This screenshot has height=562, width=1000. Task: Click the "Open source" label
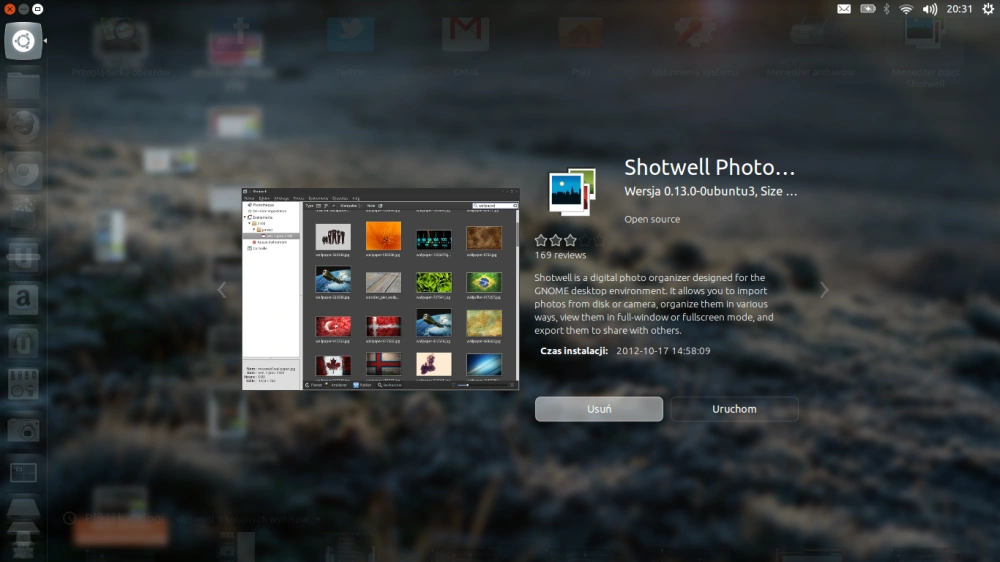pyautogui.click(x=652, y=219)
